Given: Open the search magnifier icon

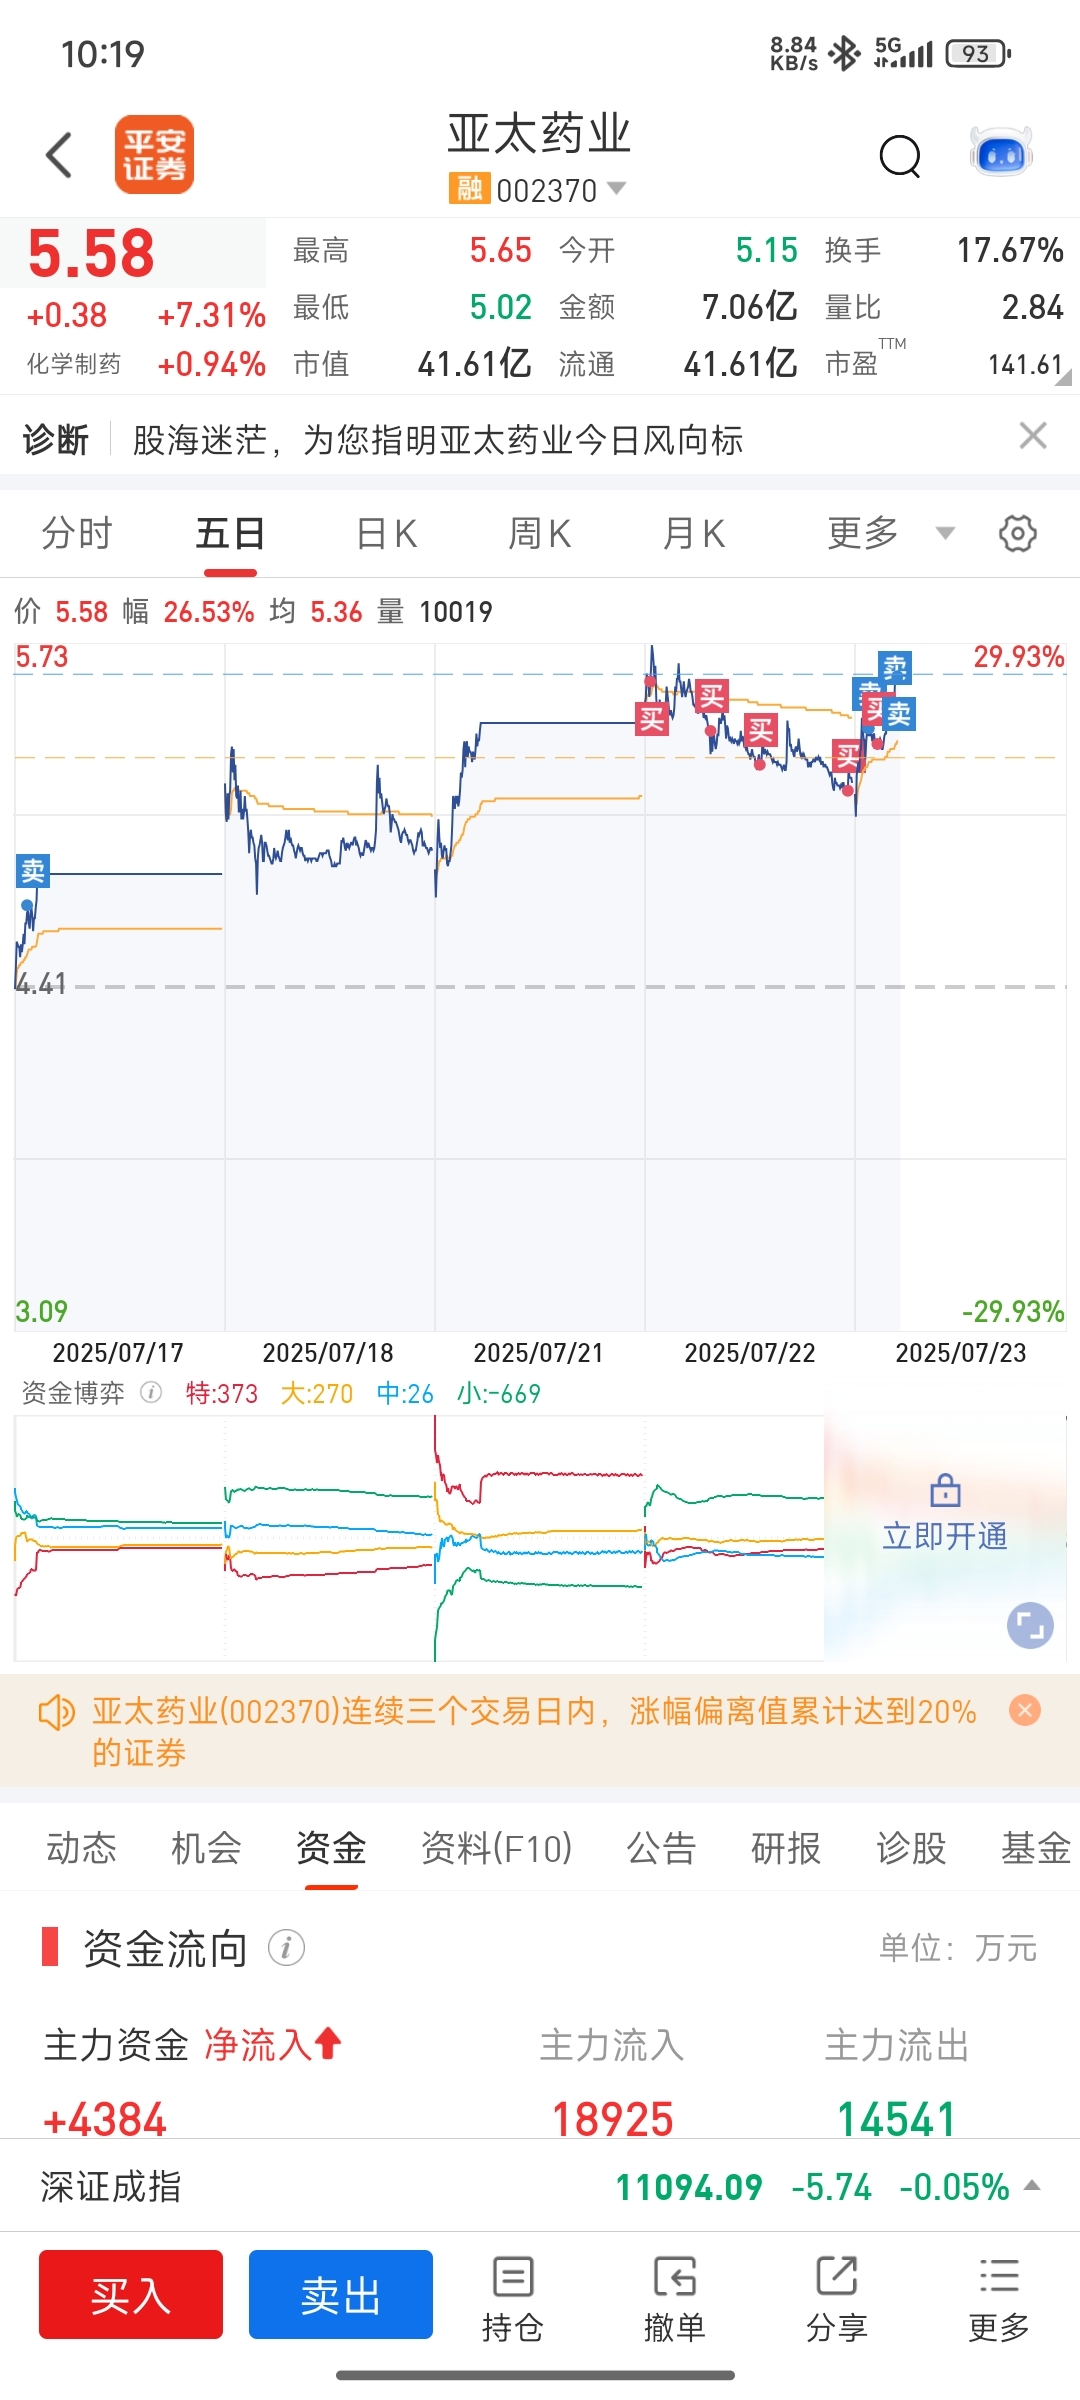Looking at the screenshot, I should 900,156.
